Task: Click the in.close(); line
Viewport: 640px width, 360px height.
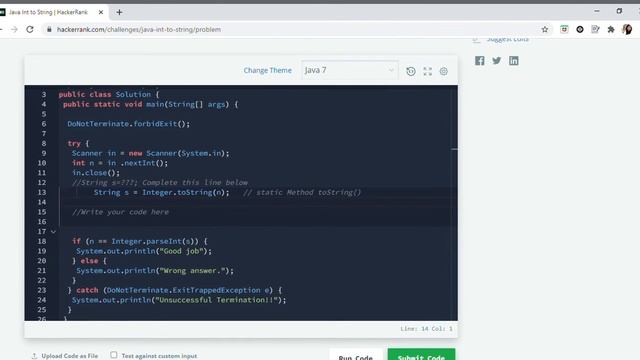Action: (x=96, y=173)
